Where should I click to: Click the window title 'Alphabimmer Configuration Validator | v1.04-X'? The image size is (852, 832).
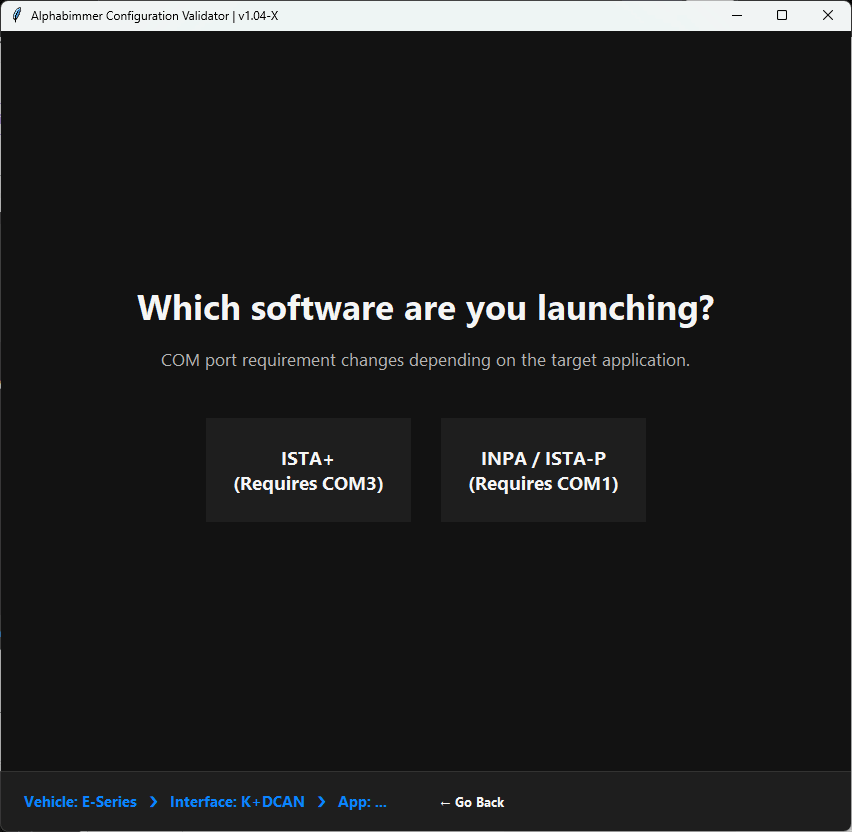click(x=154, y=16)
